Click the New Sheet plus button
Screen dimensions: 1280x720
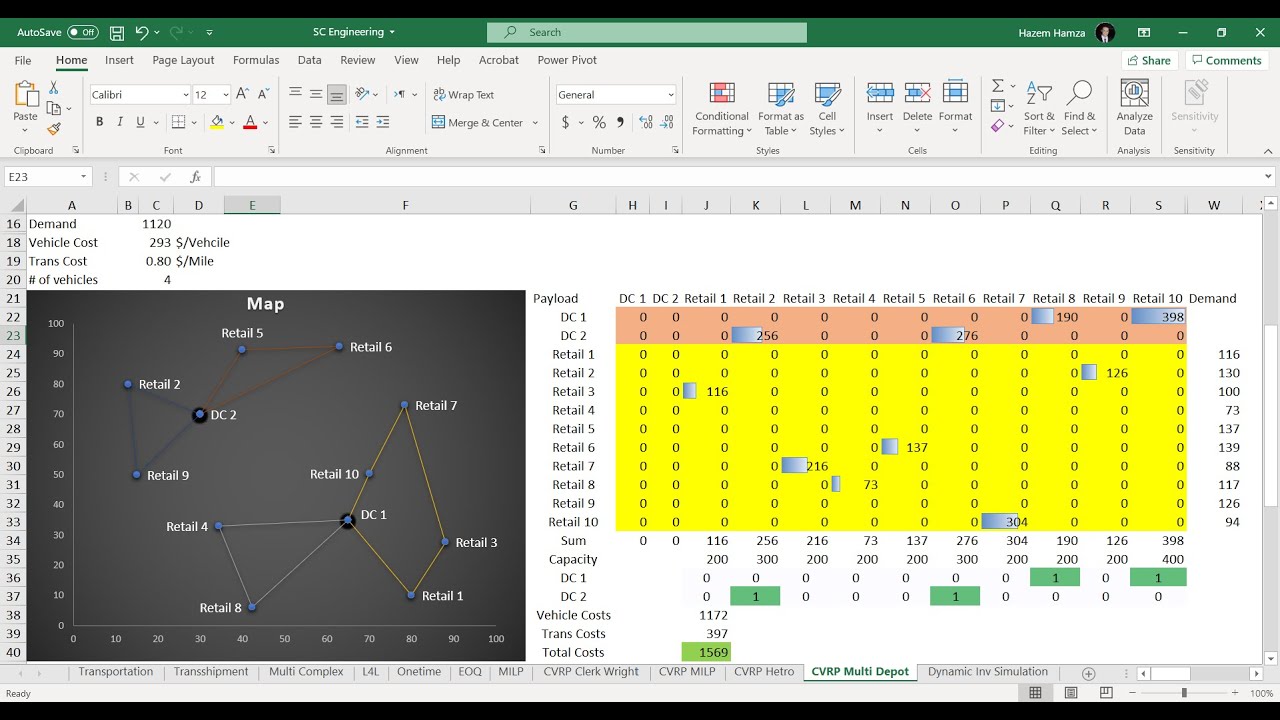tap(1089, 674)
